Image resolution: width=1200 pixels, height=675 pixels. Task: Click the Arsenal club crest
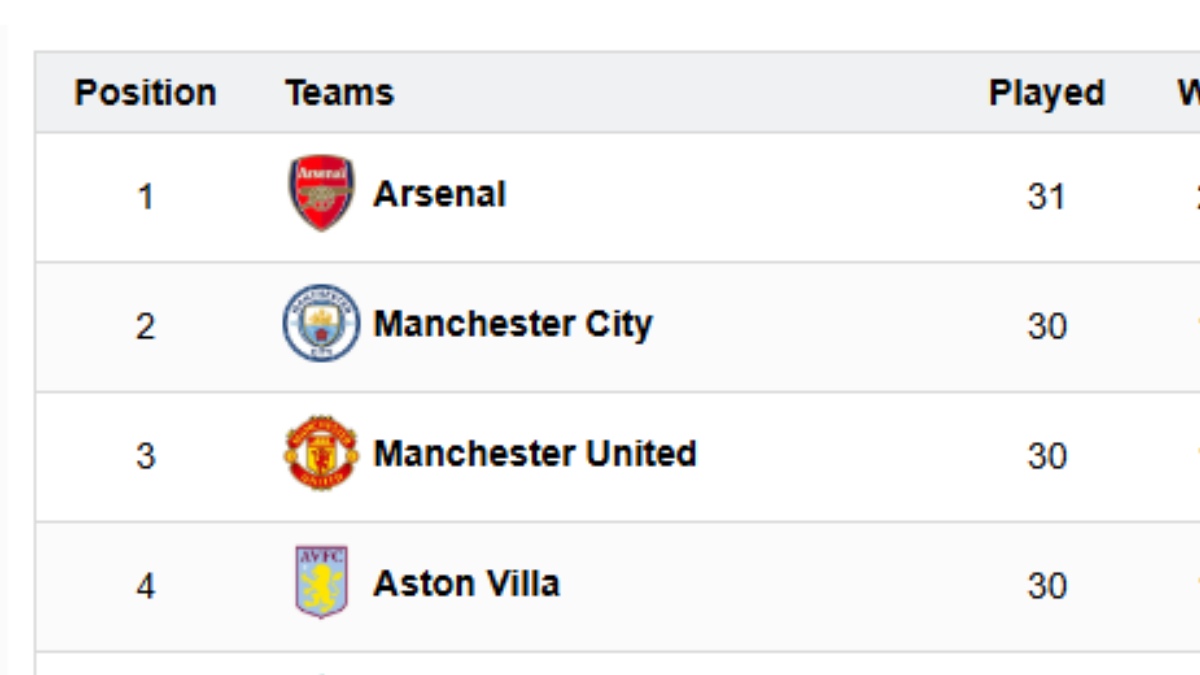pos(321,194)
